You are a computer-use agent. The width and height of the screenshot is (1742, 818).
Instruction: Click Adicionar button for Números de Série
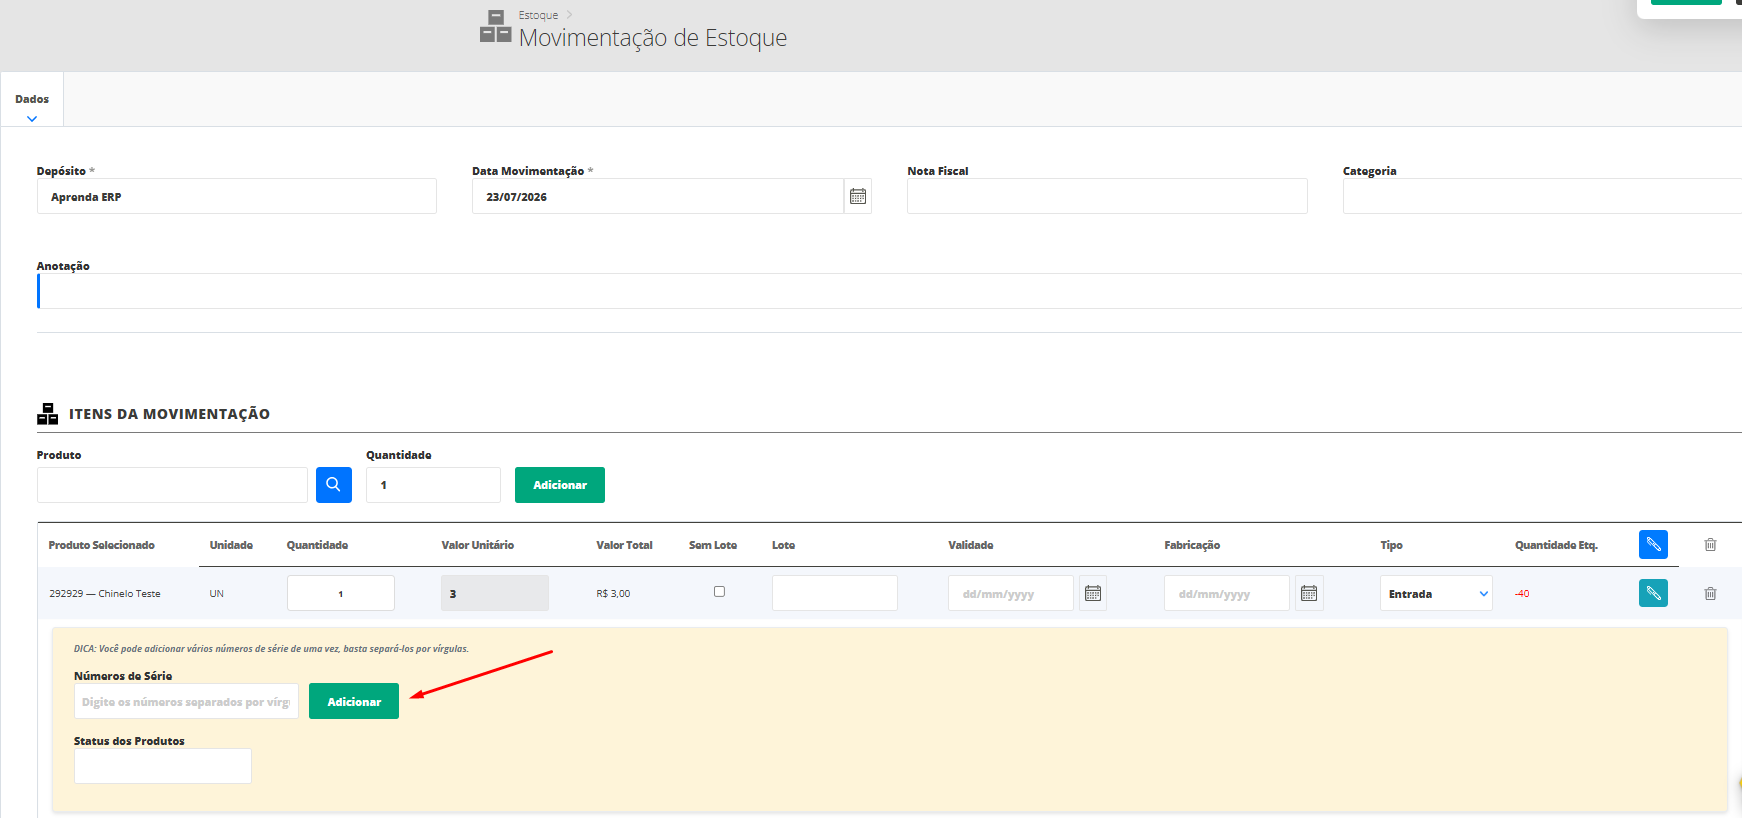click(354, 701)
